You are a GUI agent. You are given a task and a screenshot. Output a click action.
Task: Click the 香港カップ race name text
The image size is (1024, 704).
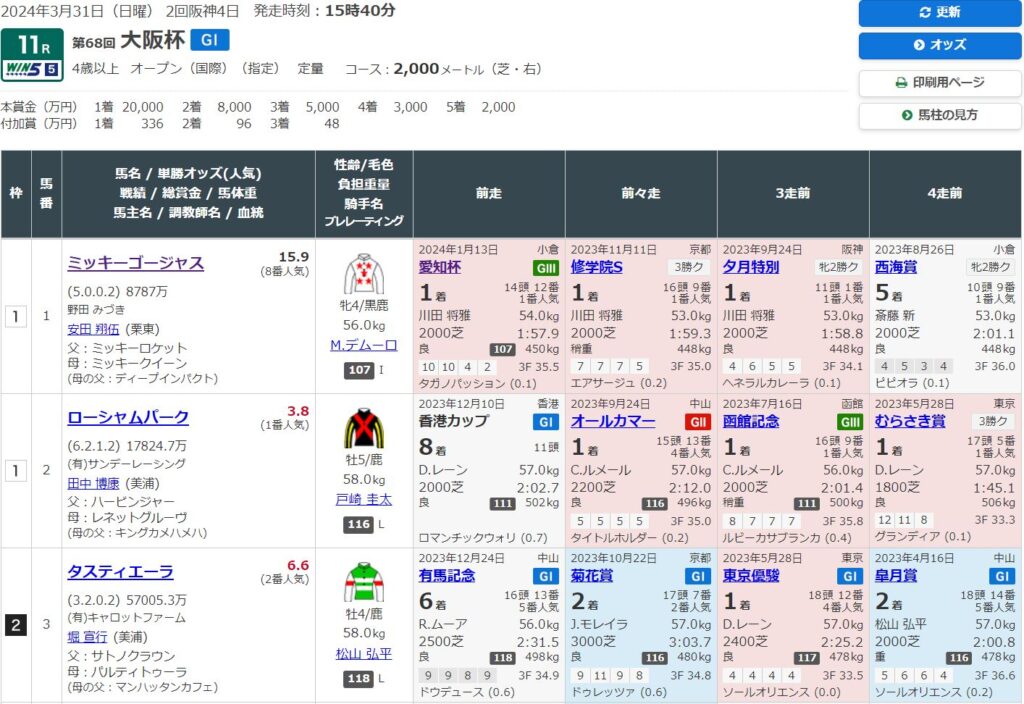tap(453, 421)
